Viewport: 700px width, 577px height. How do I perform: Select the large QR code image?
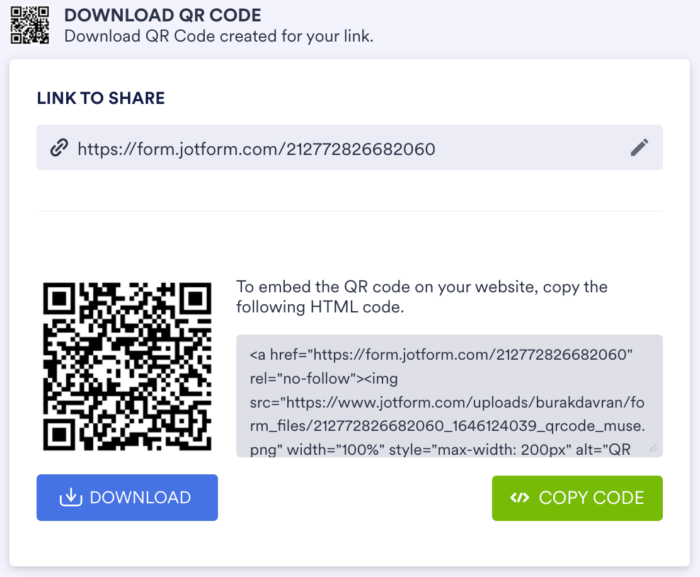pyautogui.click(x=127, y=366)
